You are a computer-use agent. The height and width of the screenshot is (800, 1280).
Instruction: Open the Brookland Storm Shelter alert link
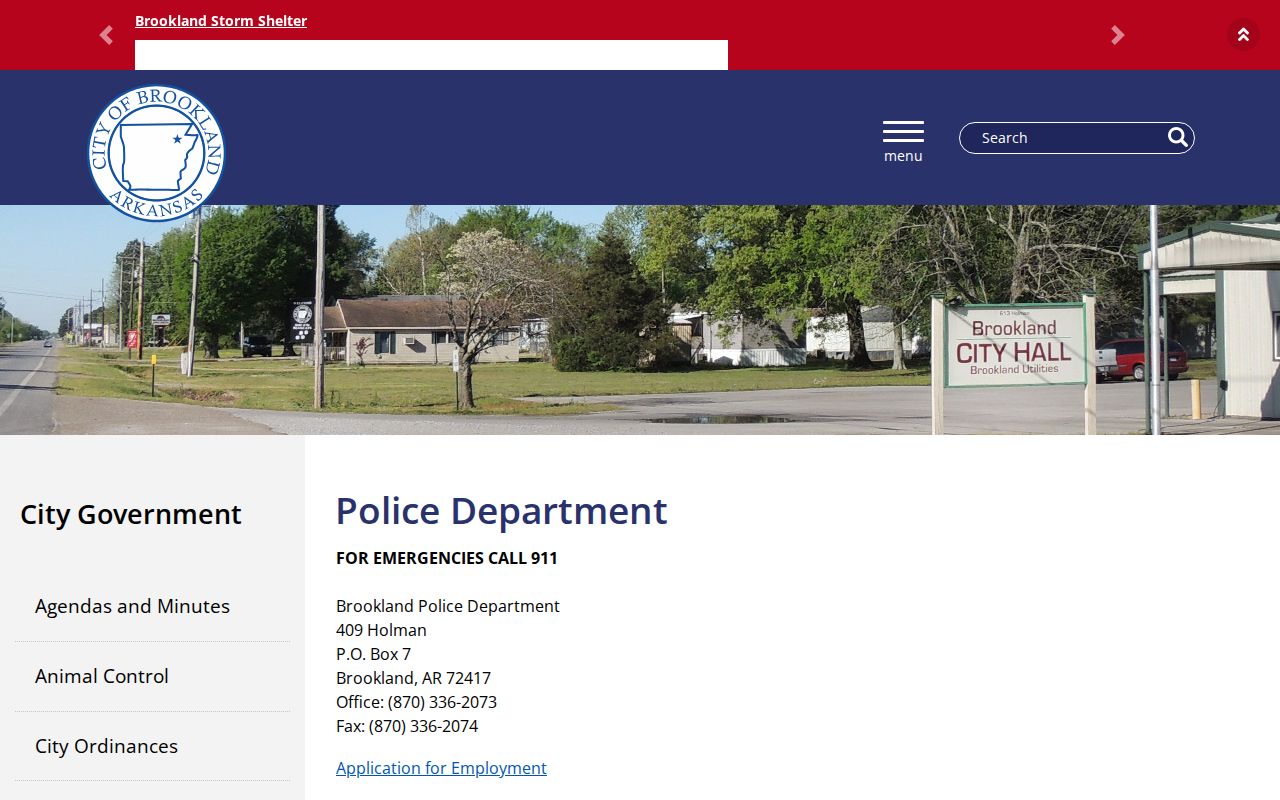(x=221, y=21)
